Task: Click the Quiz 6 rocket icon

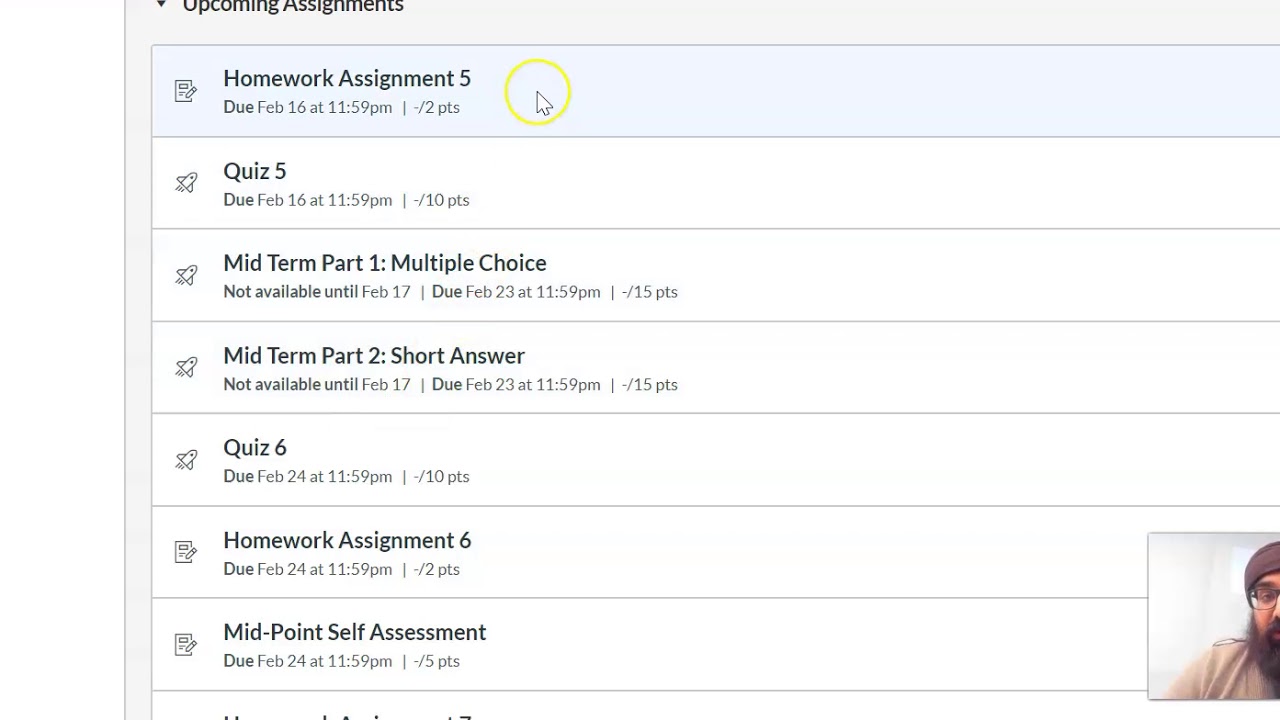Action: coord(186,460)
